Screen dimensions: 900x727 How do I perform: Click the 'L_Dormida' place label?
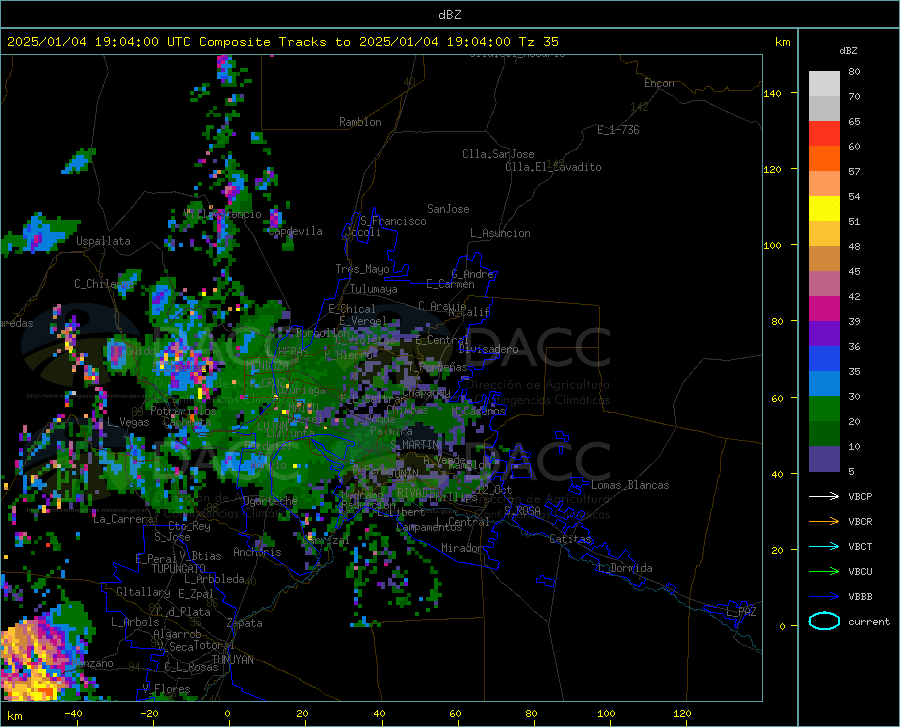pyautogui.click(x=624, y=568)
